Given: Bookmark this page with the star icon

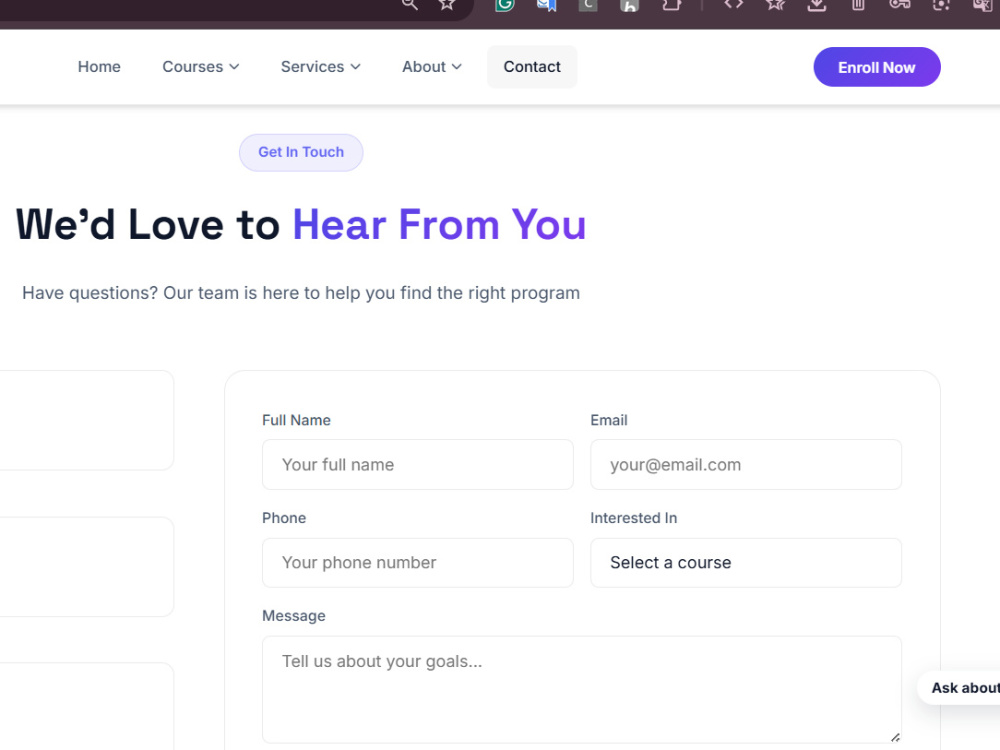Looking at the screenshot, I should tap(447, 4).
